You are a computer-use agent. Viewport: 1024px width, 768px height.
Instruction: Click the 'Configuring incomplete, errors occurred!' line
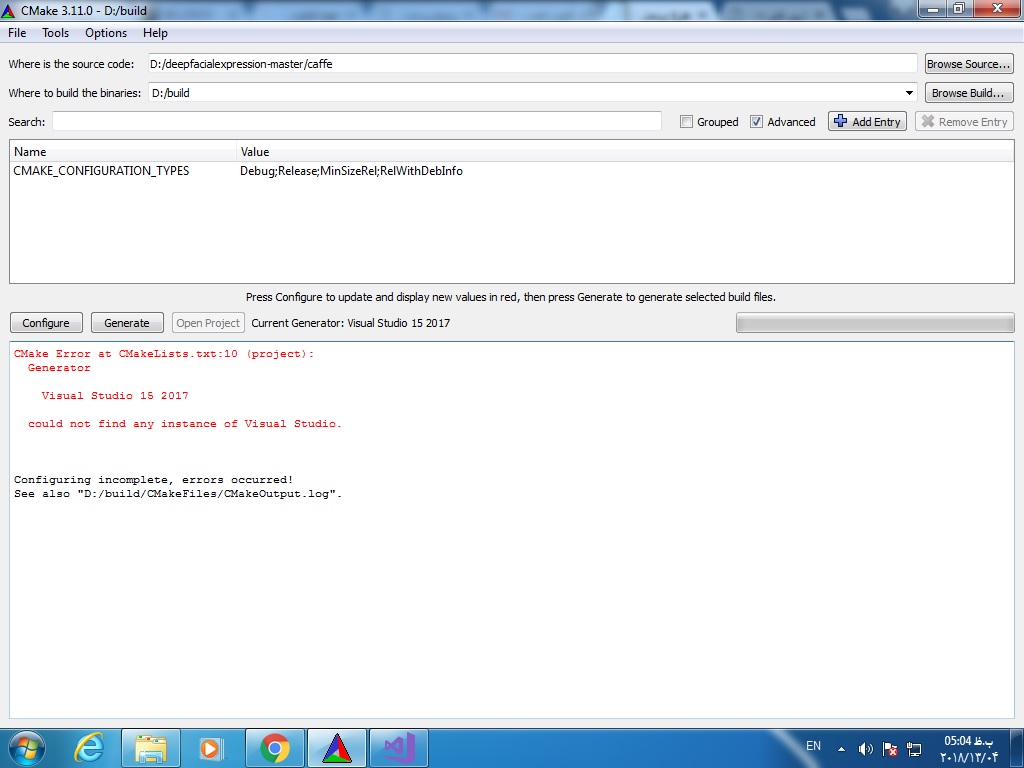(154, 480)
